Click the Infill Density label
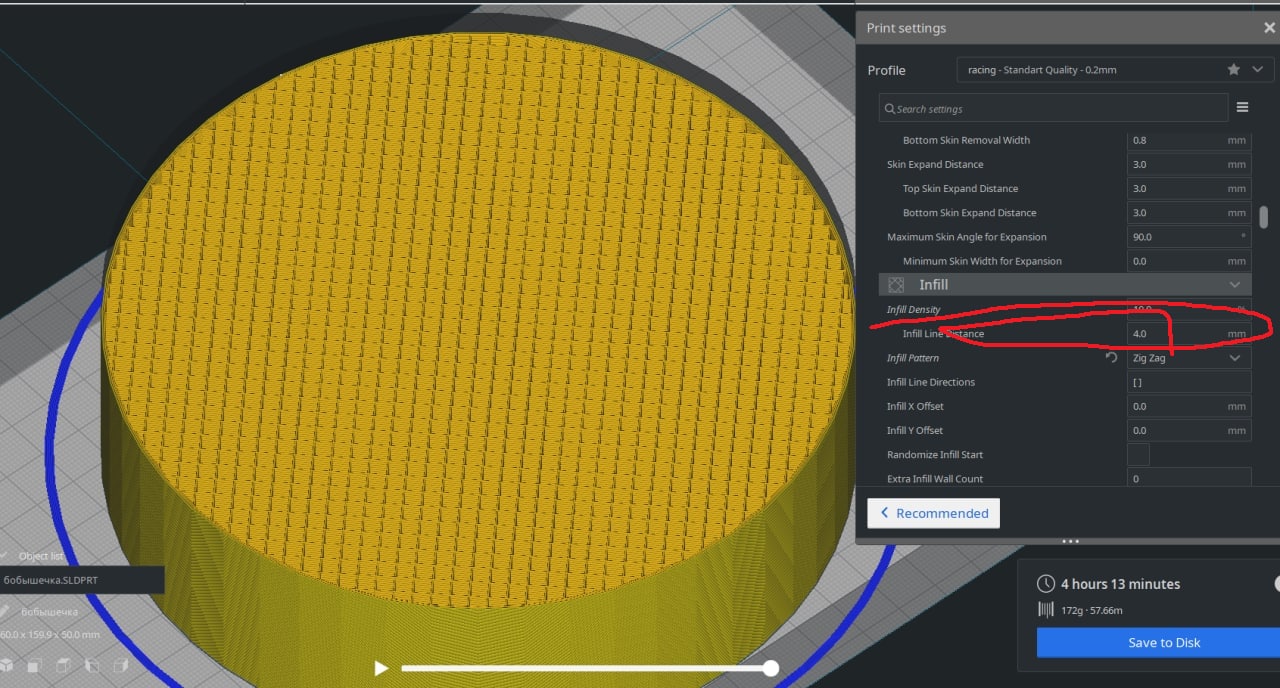The height and width of the screenshot is (688, 1280). coord(913,310)
